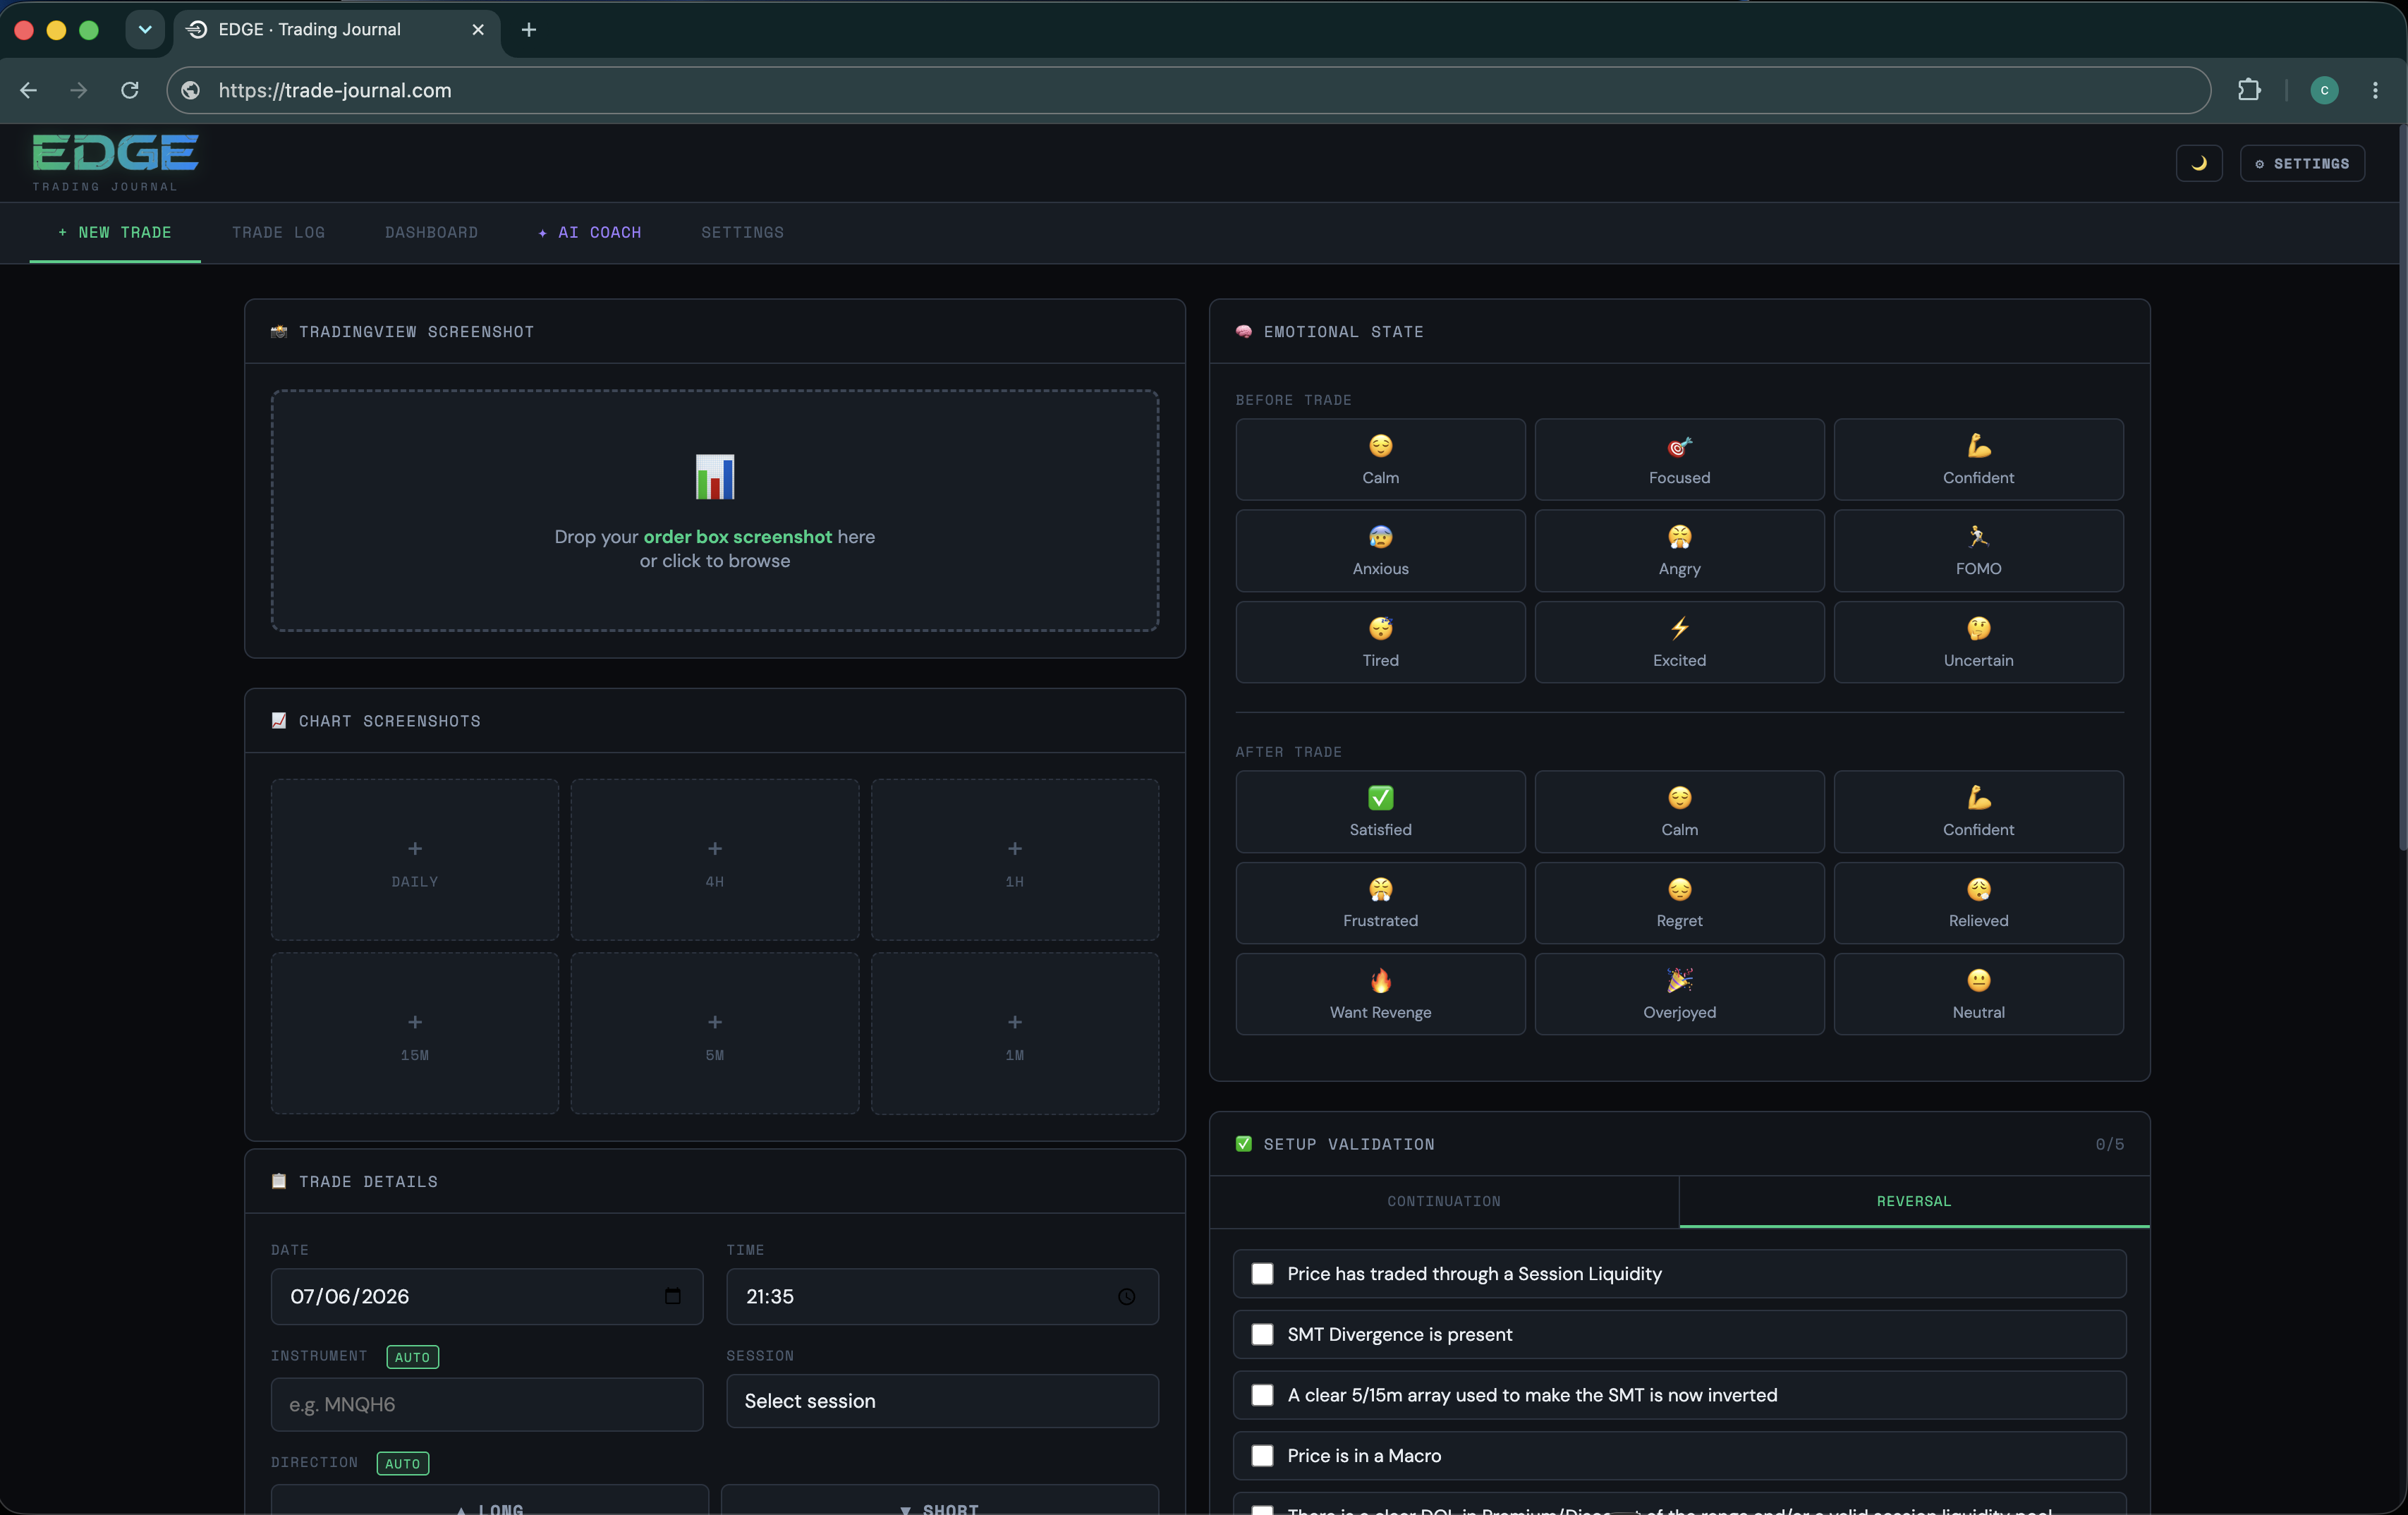
Task: Choose the Regret emotion
Action: [x=1679, y=903]
